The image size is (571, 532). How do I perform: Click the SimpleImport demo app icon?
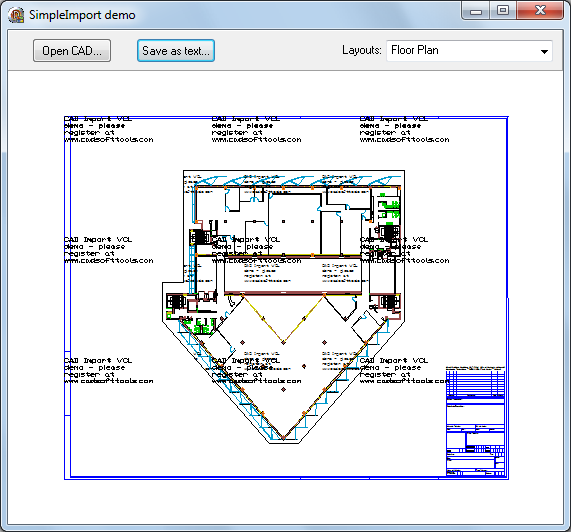pos(16,15)
